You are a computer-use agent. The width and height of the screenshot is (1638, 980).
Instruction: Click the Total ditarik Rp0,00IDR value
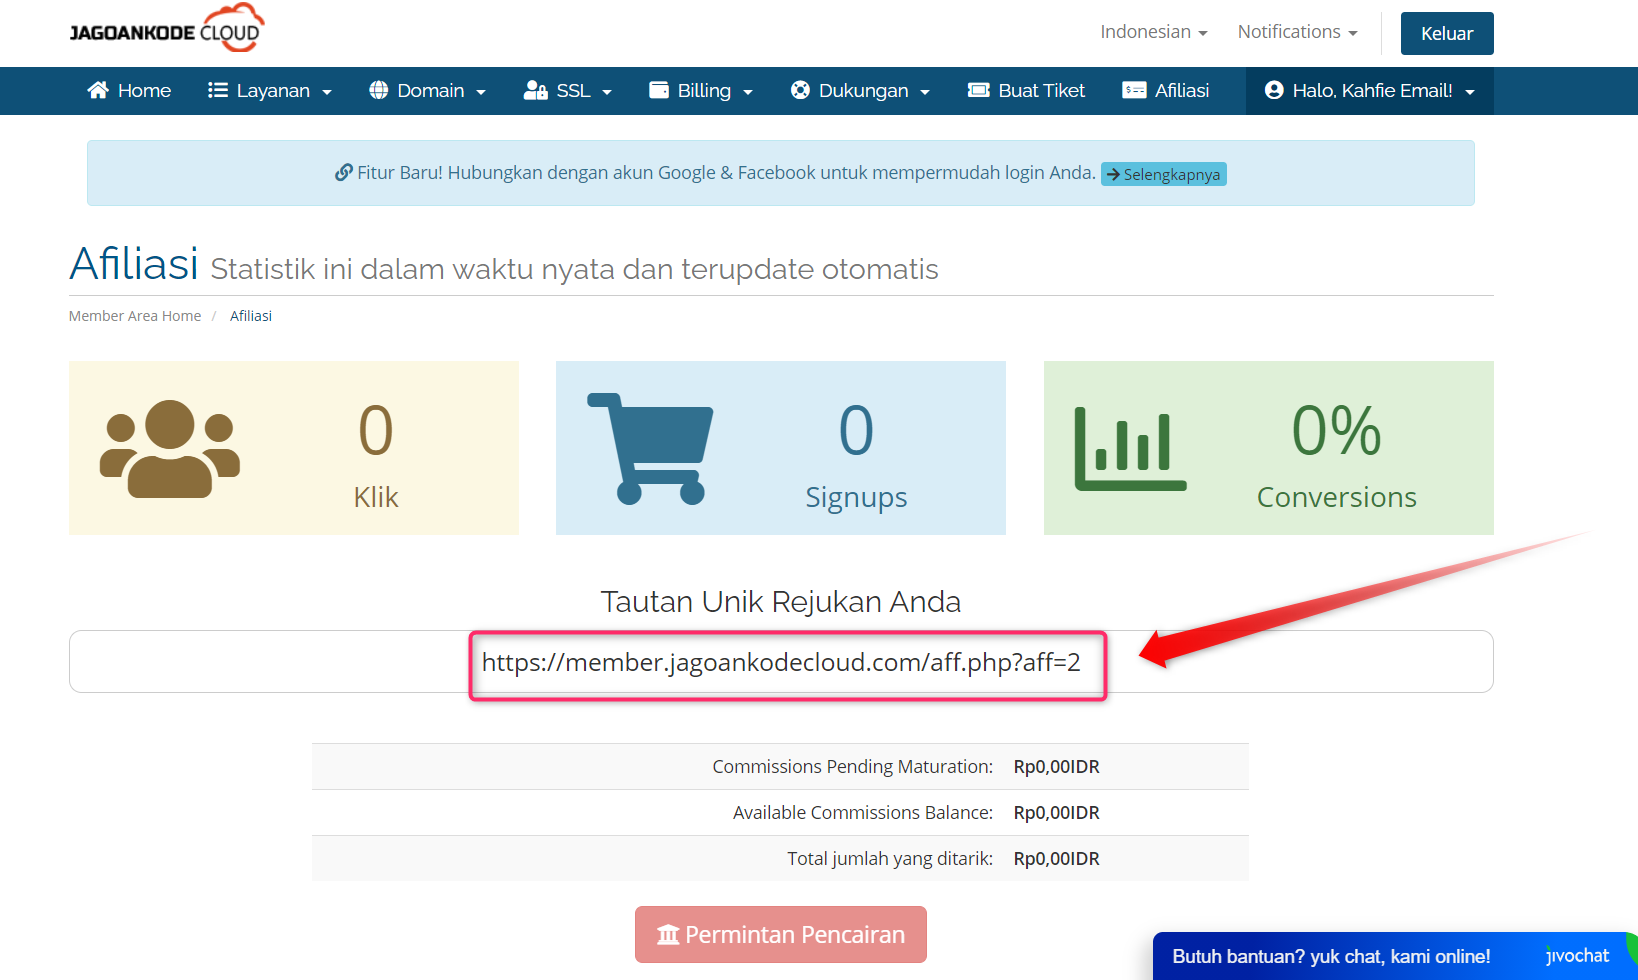tap(1057, 859)
